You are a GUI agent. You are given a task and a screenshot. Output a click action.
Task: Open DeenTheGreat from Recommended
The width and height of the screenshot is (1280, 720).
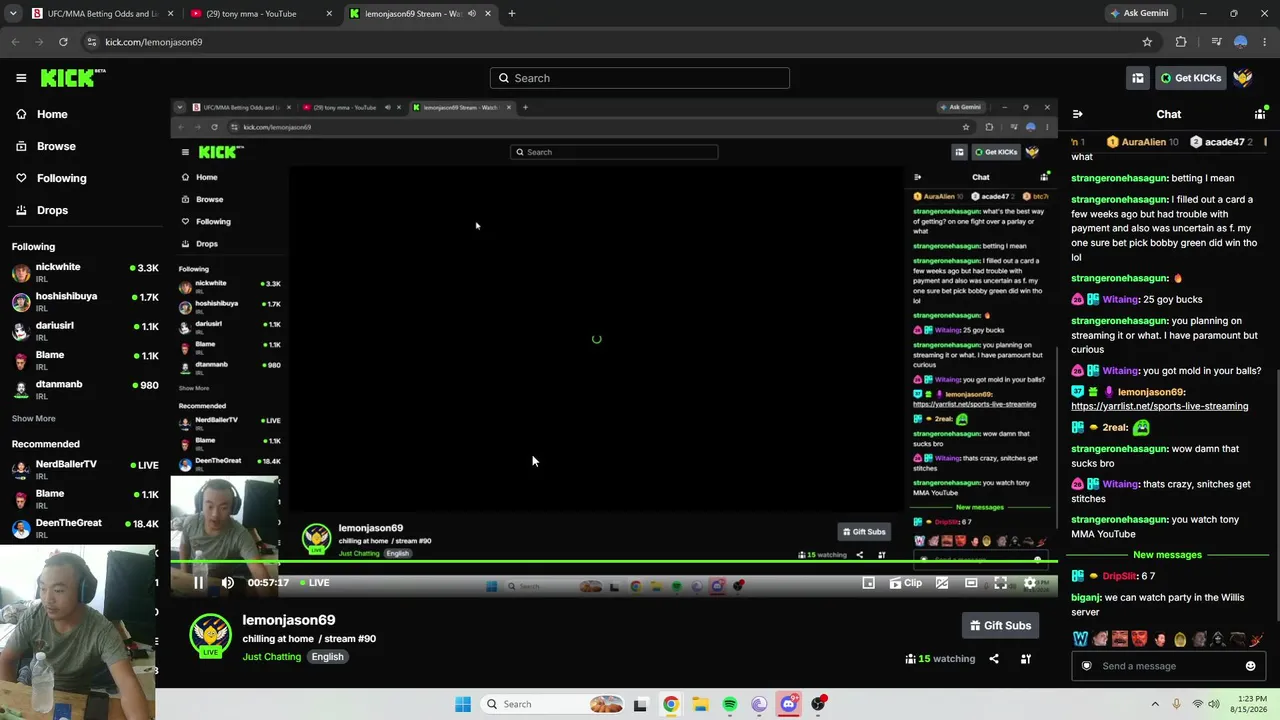tap(85, 528)
